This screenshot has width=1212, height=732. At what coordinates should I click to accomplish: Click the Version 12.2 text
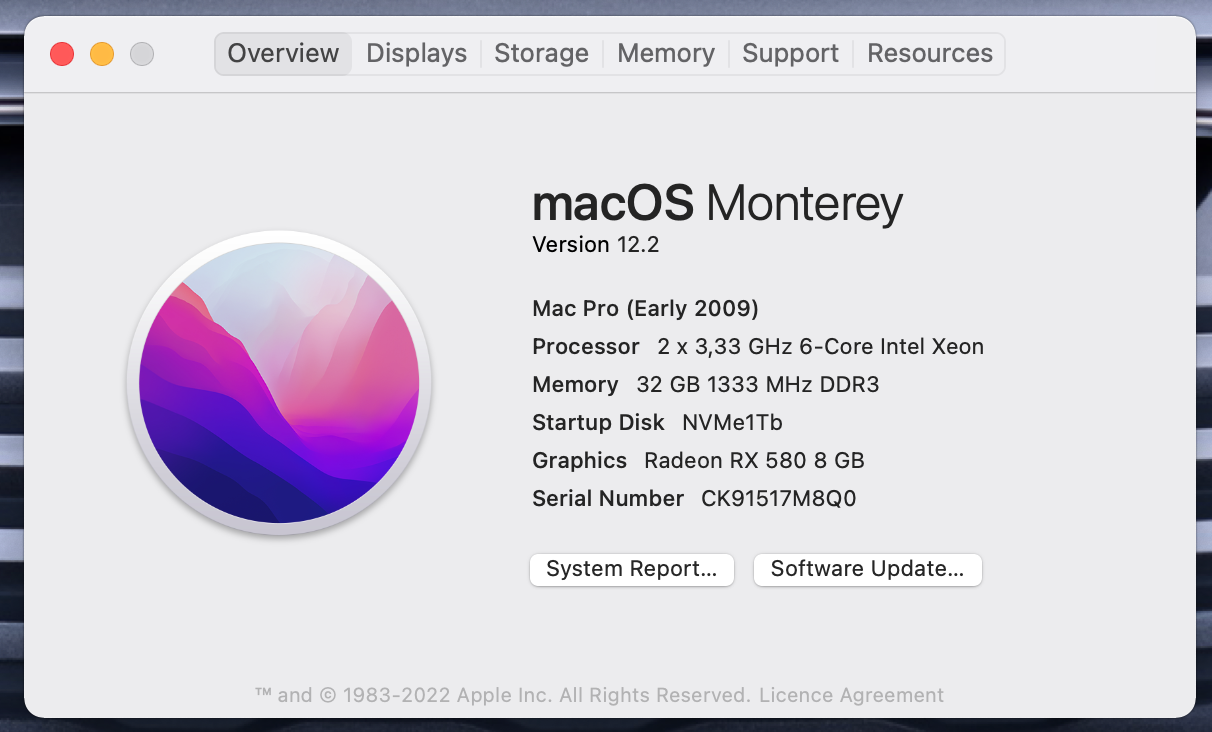coord(596,245)
